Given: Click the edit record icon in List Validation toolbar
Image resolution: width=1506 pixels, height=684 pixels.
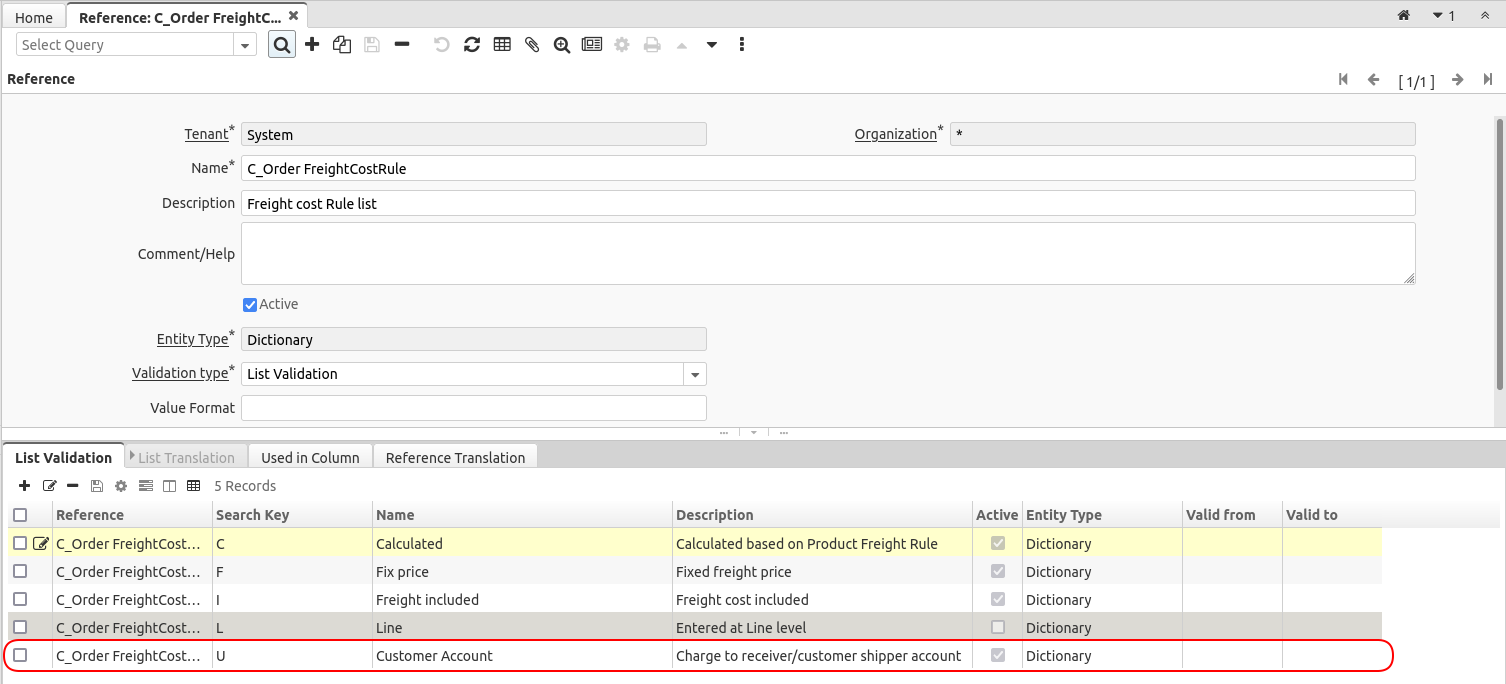Looking at the screenshot, I should (49, 486).
